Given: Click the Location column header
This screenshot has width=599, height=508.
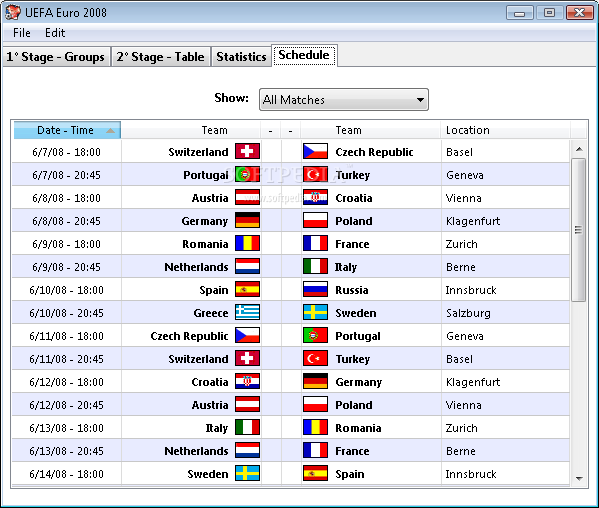Looking at the screenshot, I should coord(505,130).
